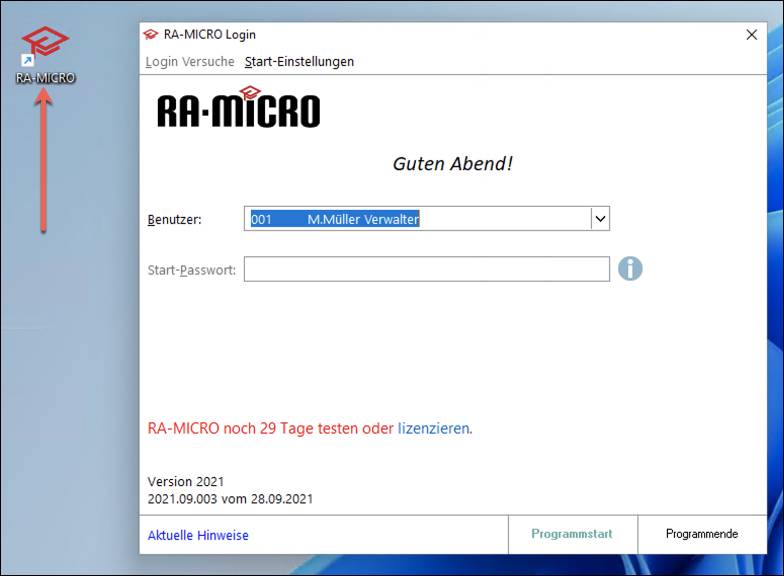The height and width of the screenshot is (576, 784).
Task: Click the blue info icon beside Start-Passwort
Action: (630, 269)
